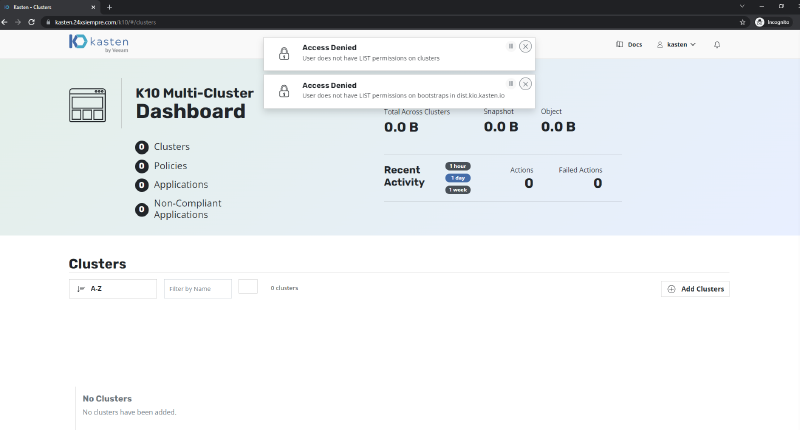
Task: View site information lock icon
Action: [x=48, y=22]
